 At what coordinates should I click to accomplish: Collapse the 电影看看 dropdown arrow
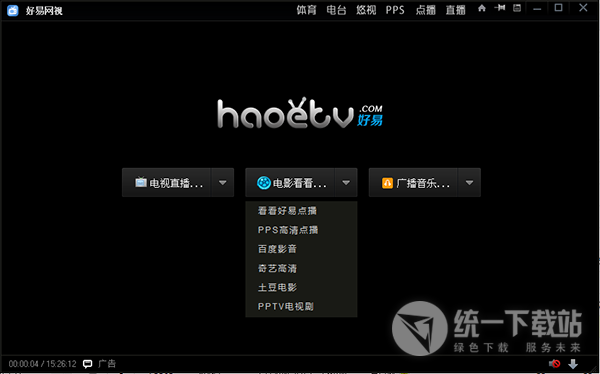[x=346, y=183]
